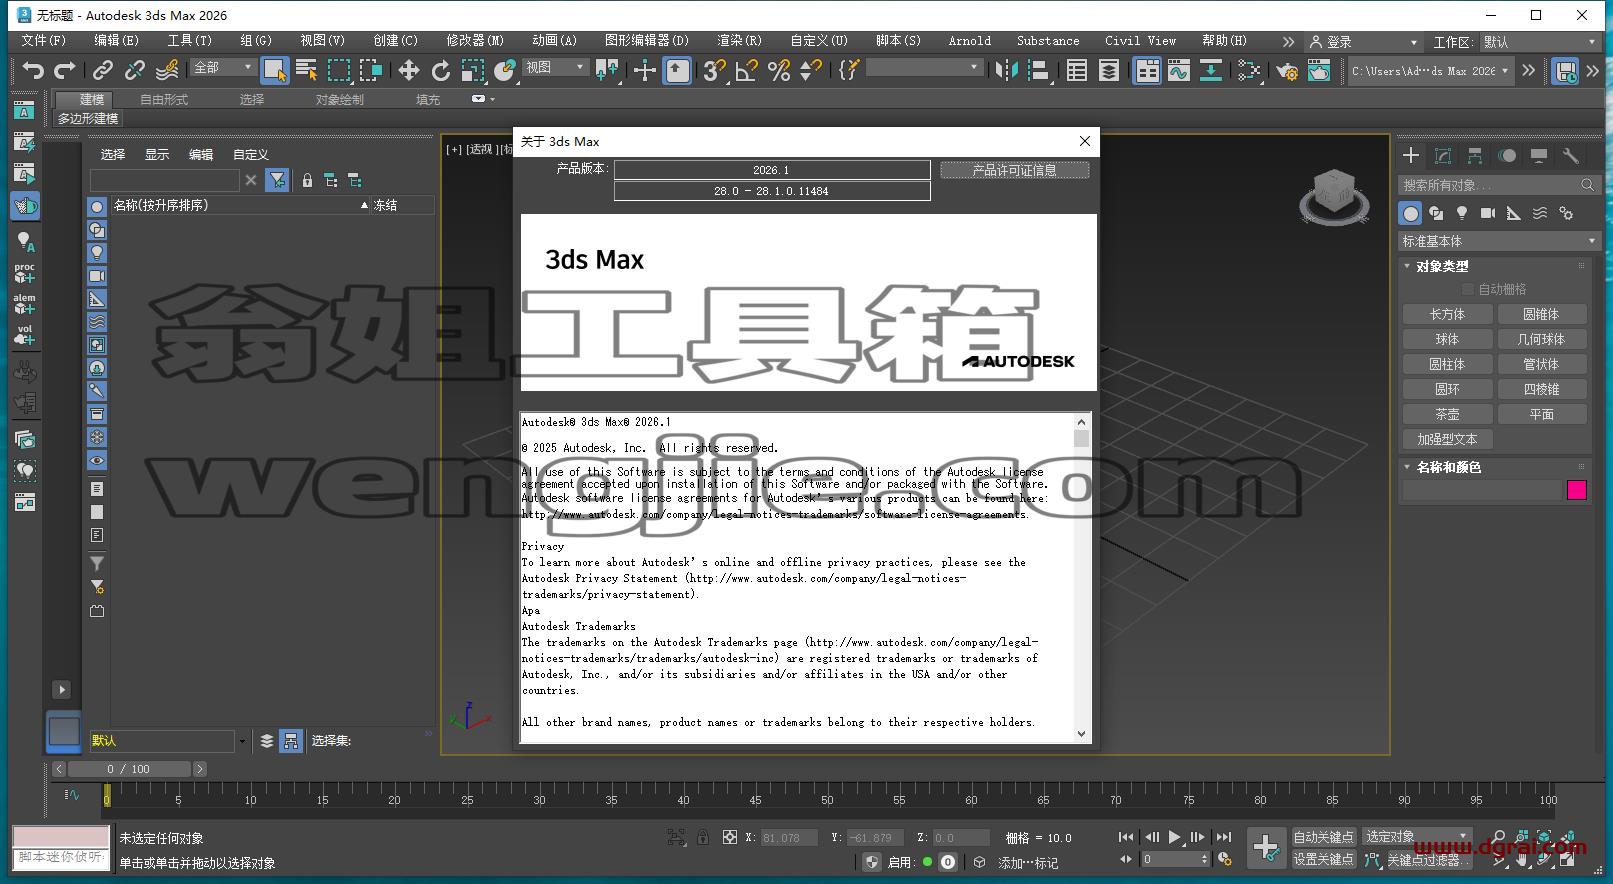
Task: Toggle the Percent Snap icon
Action: point(779,70)
